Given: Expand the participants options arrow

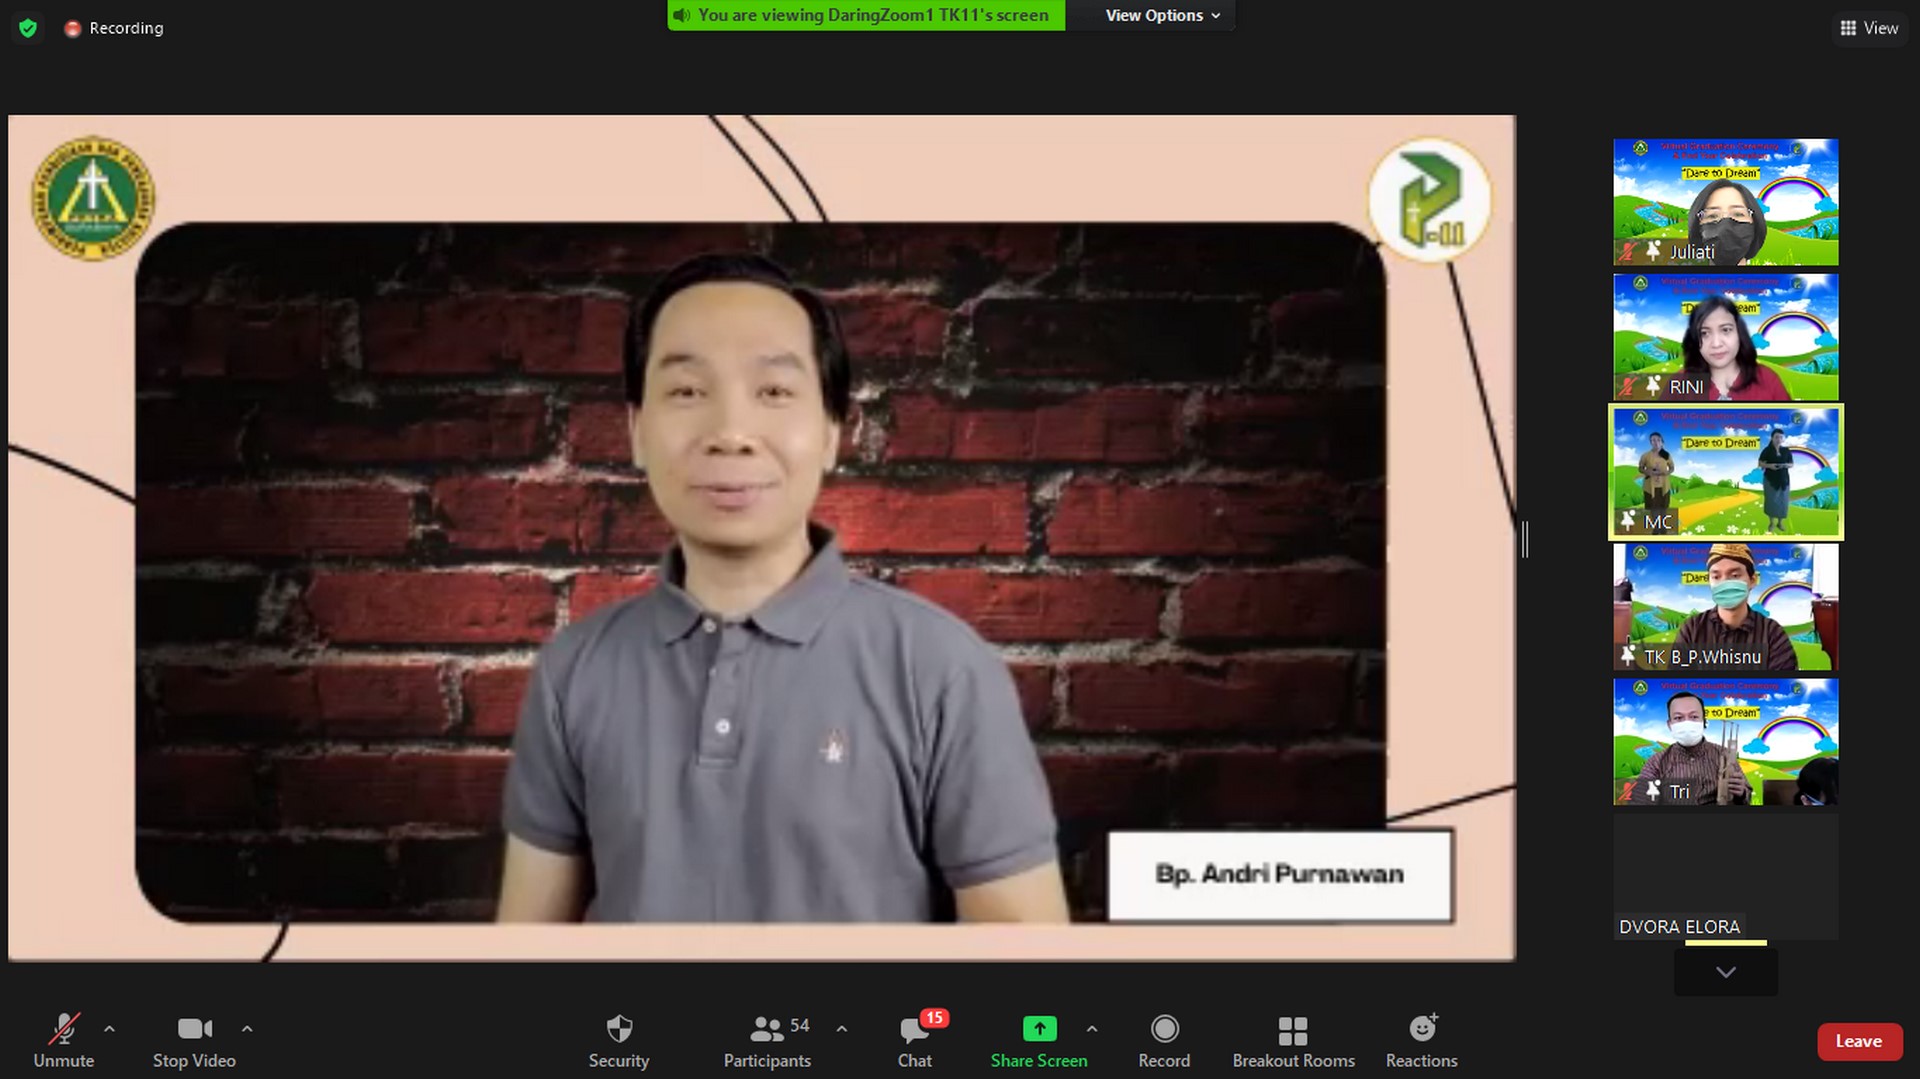Looking at the screenshot, I should point(842,1028).
